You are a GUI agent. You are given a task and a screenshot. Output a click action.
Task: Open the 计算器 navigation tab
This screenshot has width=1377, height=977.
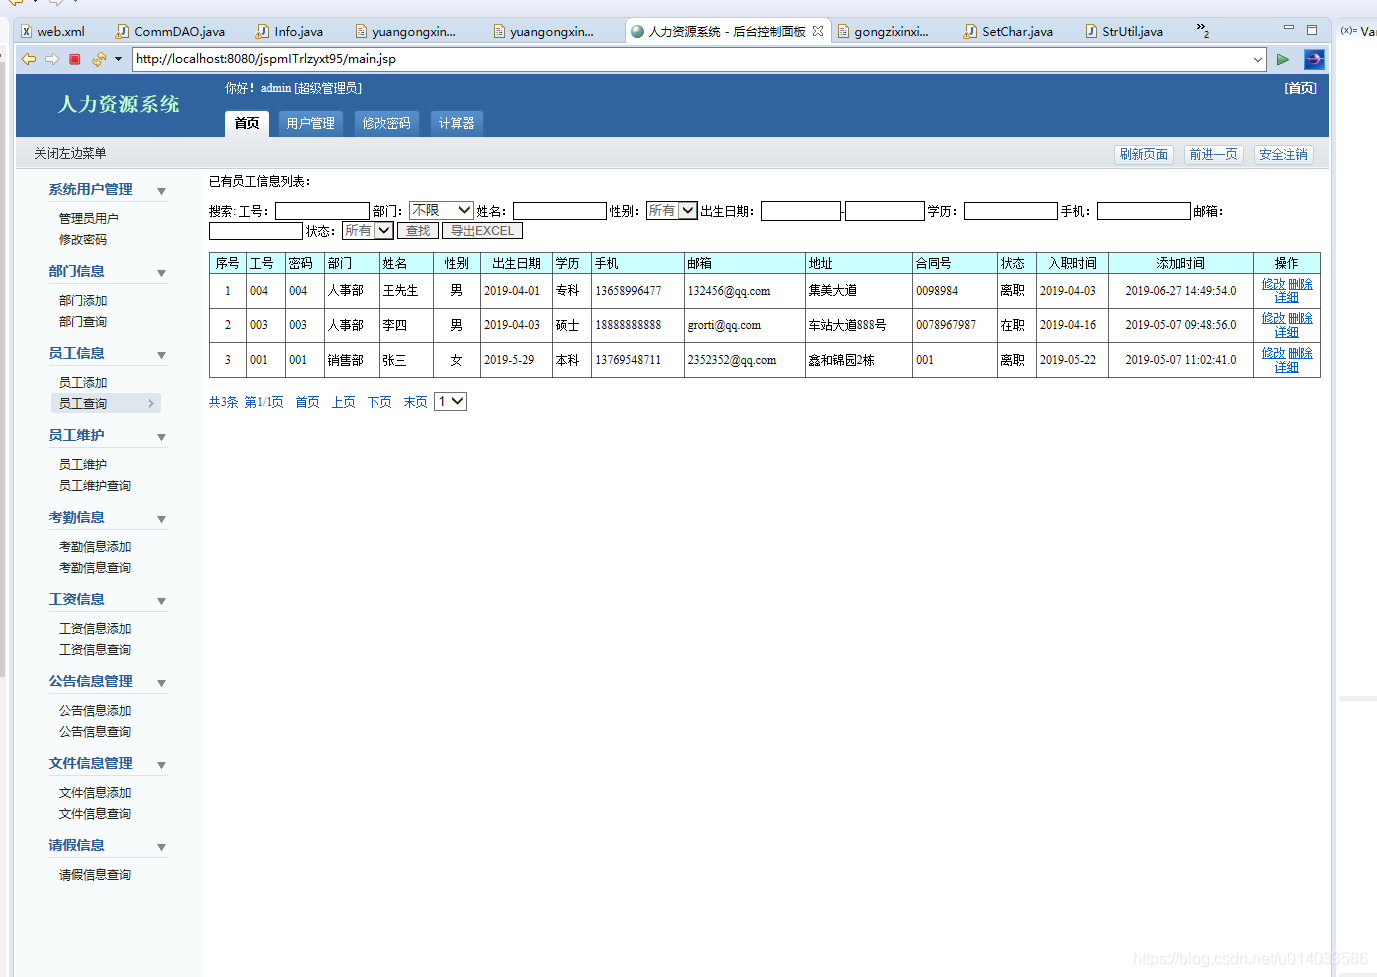457,123
